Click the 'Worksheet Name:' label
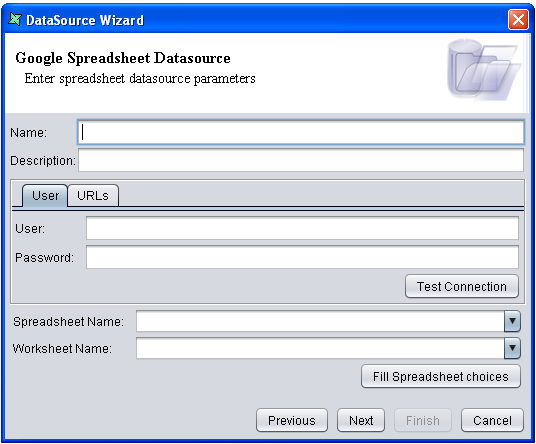536x444 pixels. (62, 349)
